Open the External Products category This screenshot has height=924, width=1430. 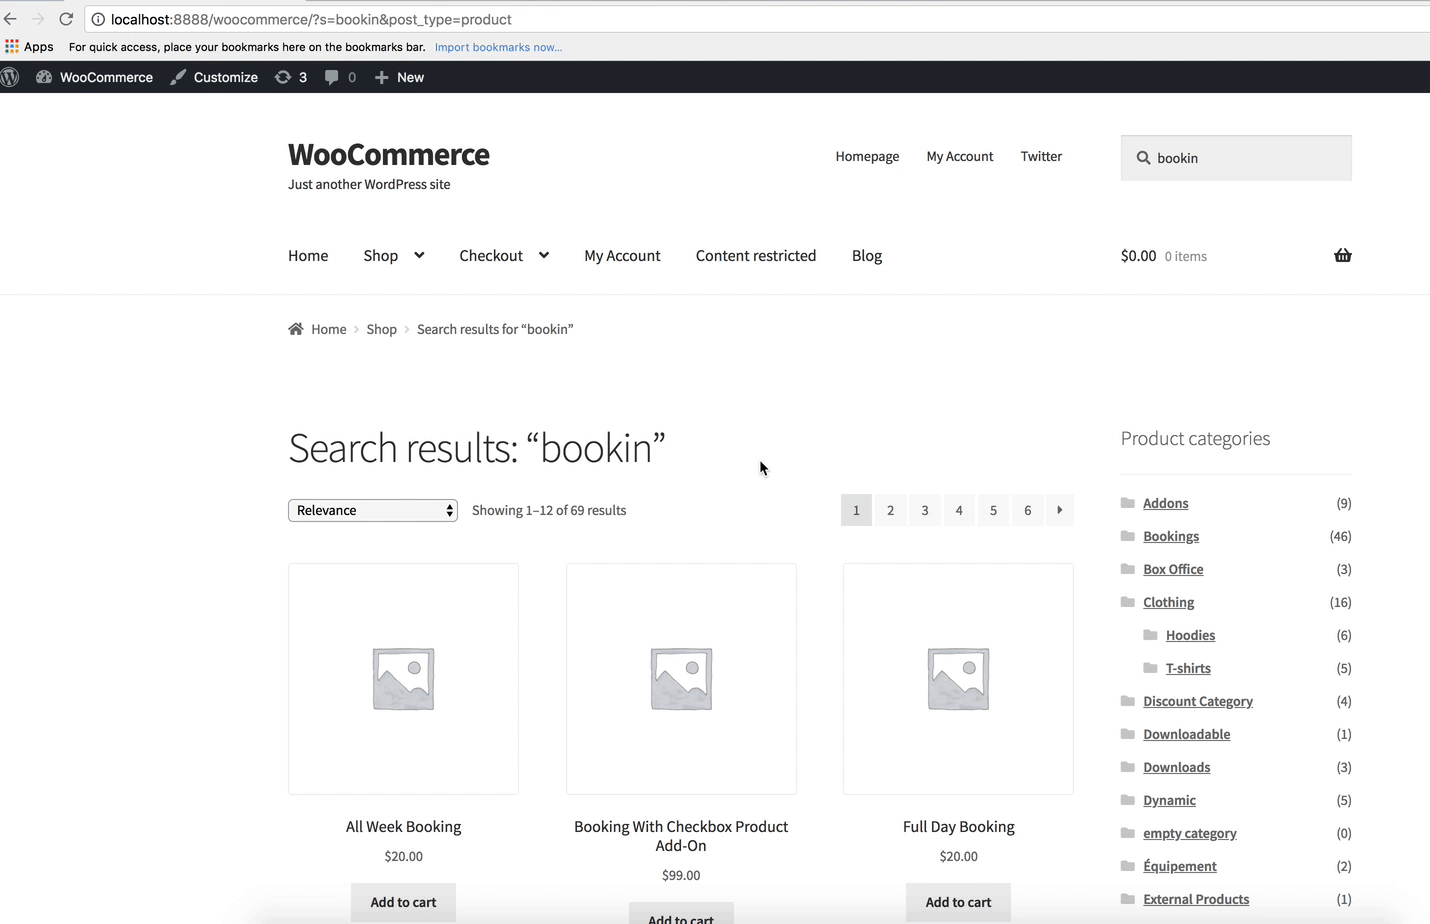coord(1196,899)
